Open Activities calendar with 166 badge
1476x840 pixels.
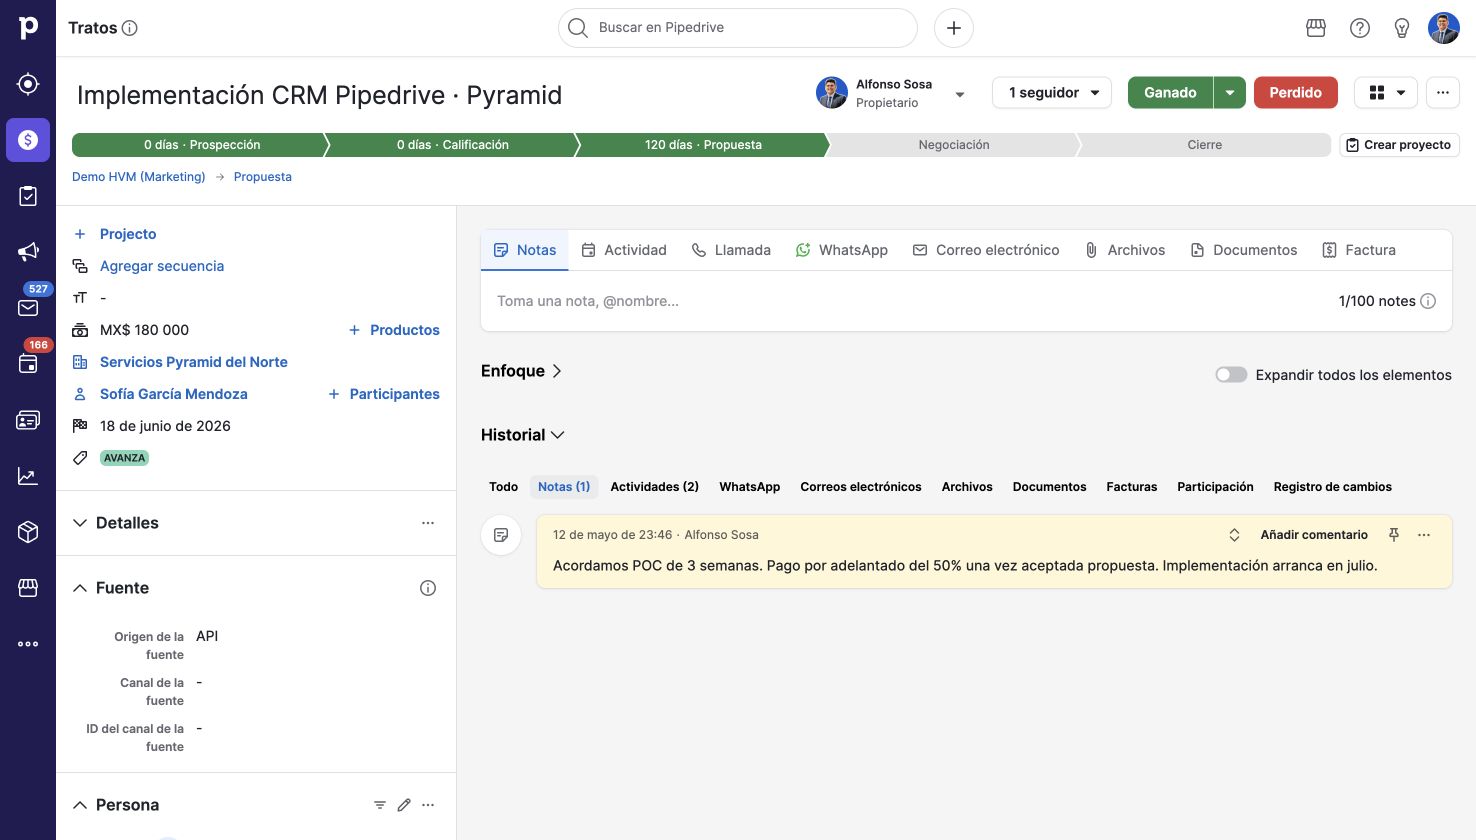[x=28, y=364]
